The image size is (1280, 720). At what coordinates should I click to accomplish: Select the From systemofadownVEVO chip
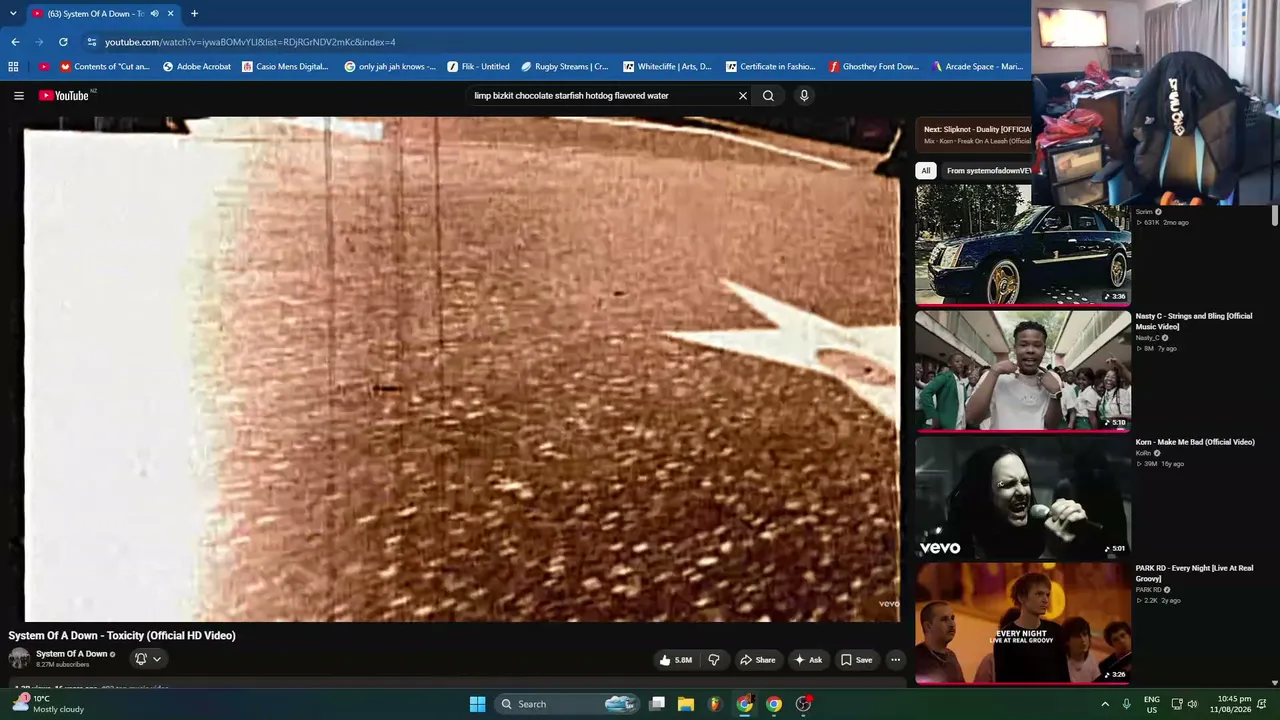tap(988, 171)
